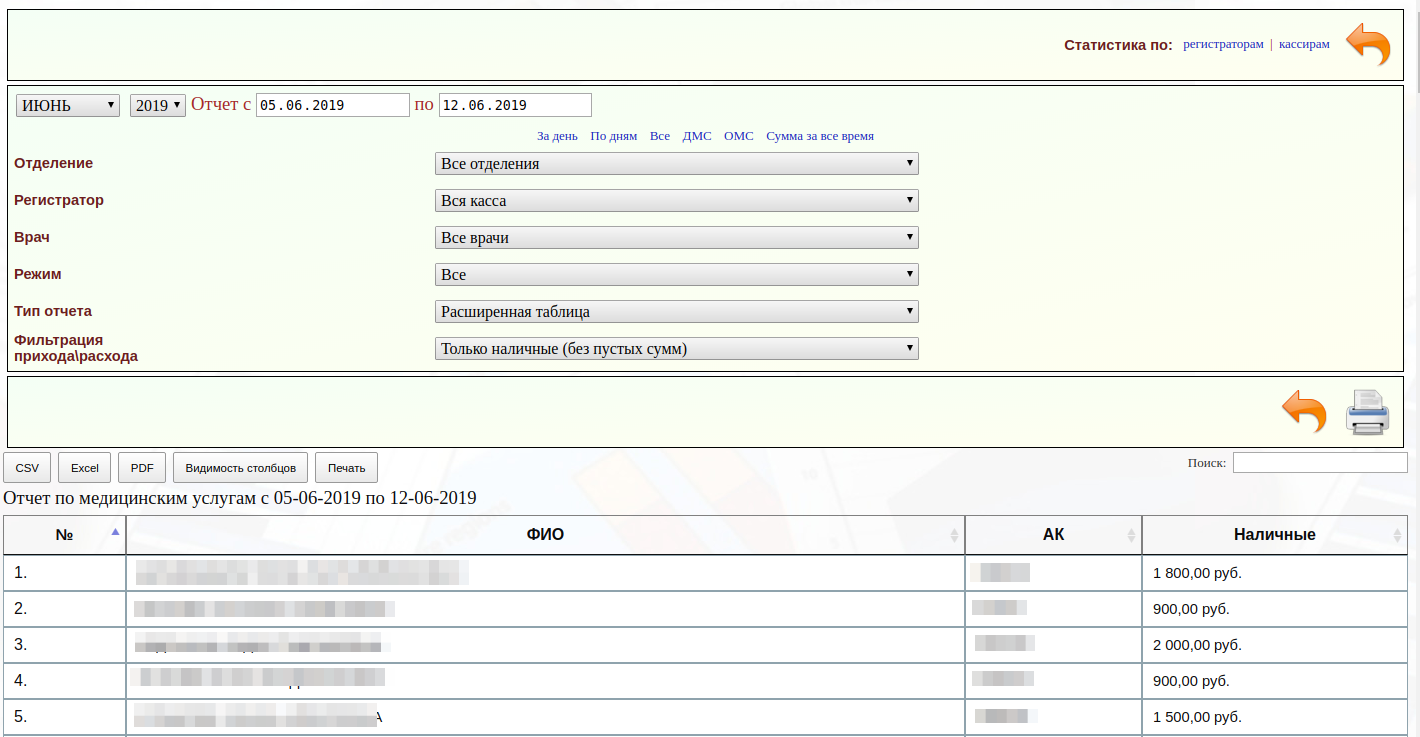Open the year dropdown showing 2019
The width and height of the screenshot is (1420, 737).
[x=158, y=105]
